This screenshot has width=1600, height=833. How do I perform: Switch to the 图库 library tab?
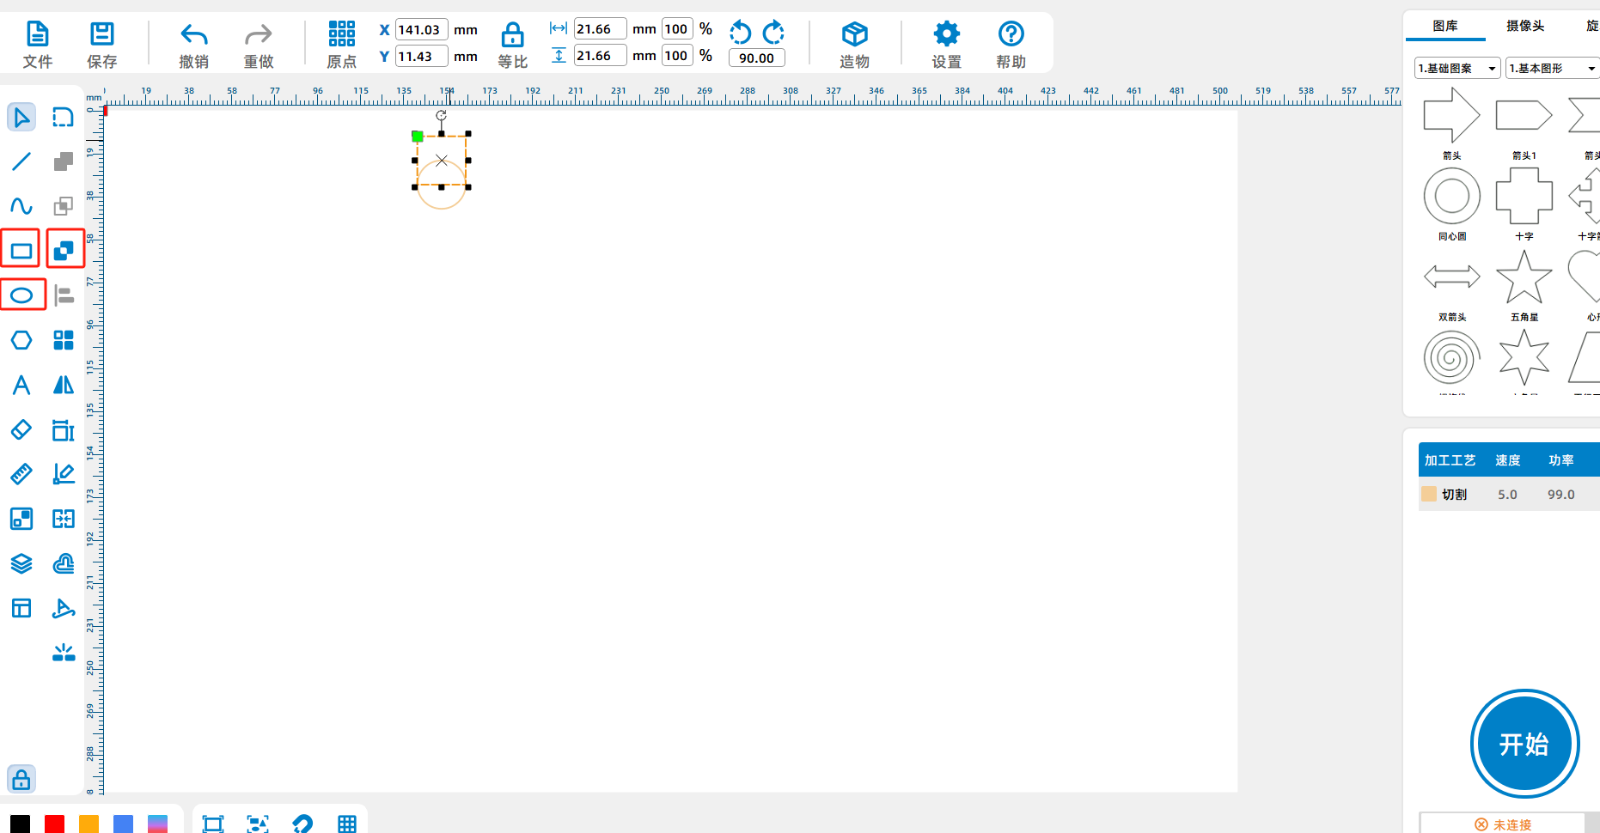(1445, 26)
